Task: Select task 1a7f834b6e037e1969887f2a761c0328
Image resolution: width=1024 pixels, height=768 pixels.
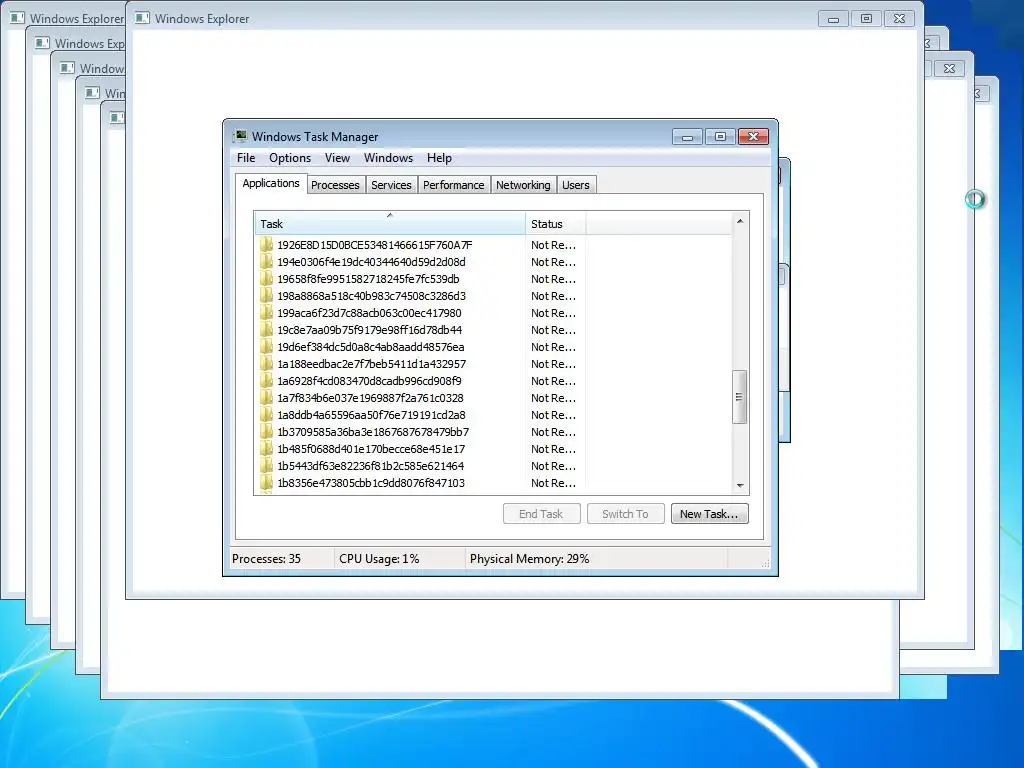Action: [370, 398]
